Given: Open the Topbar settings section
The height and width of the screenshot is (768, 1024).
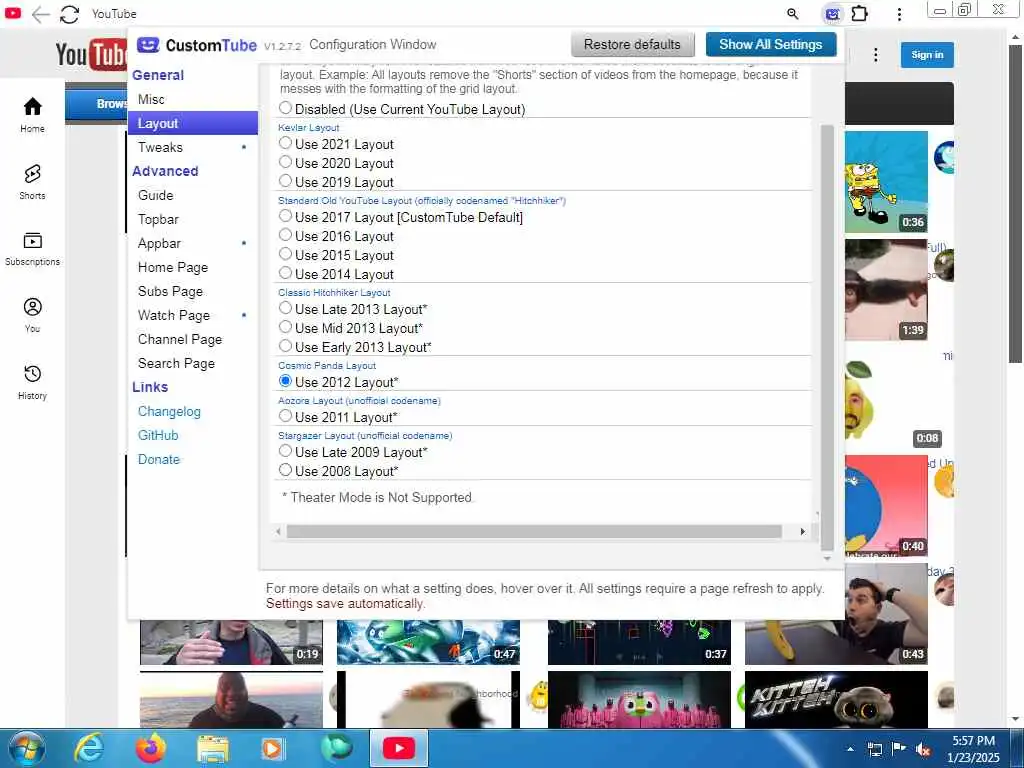Looking at the screenshot, I should (193, 219).
